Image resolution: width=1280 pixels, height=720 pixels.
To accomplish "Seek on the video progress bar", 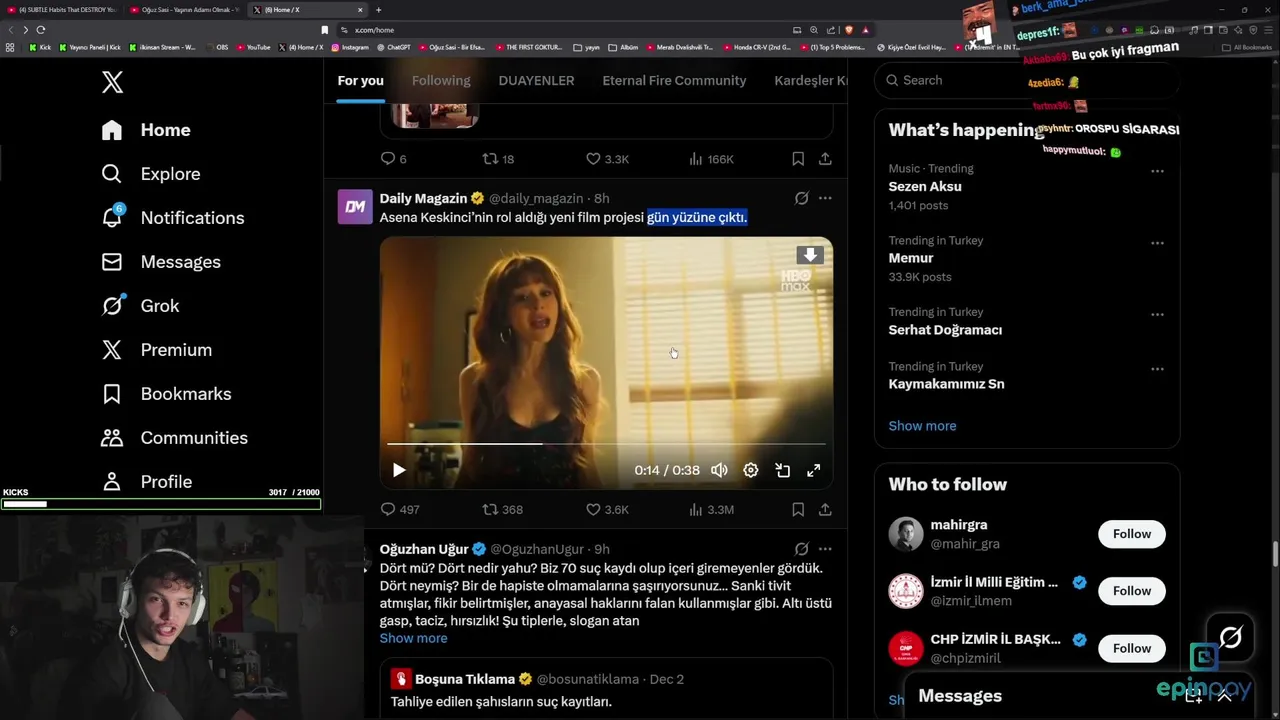I will pyautogui.click(x=606, y=443).
